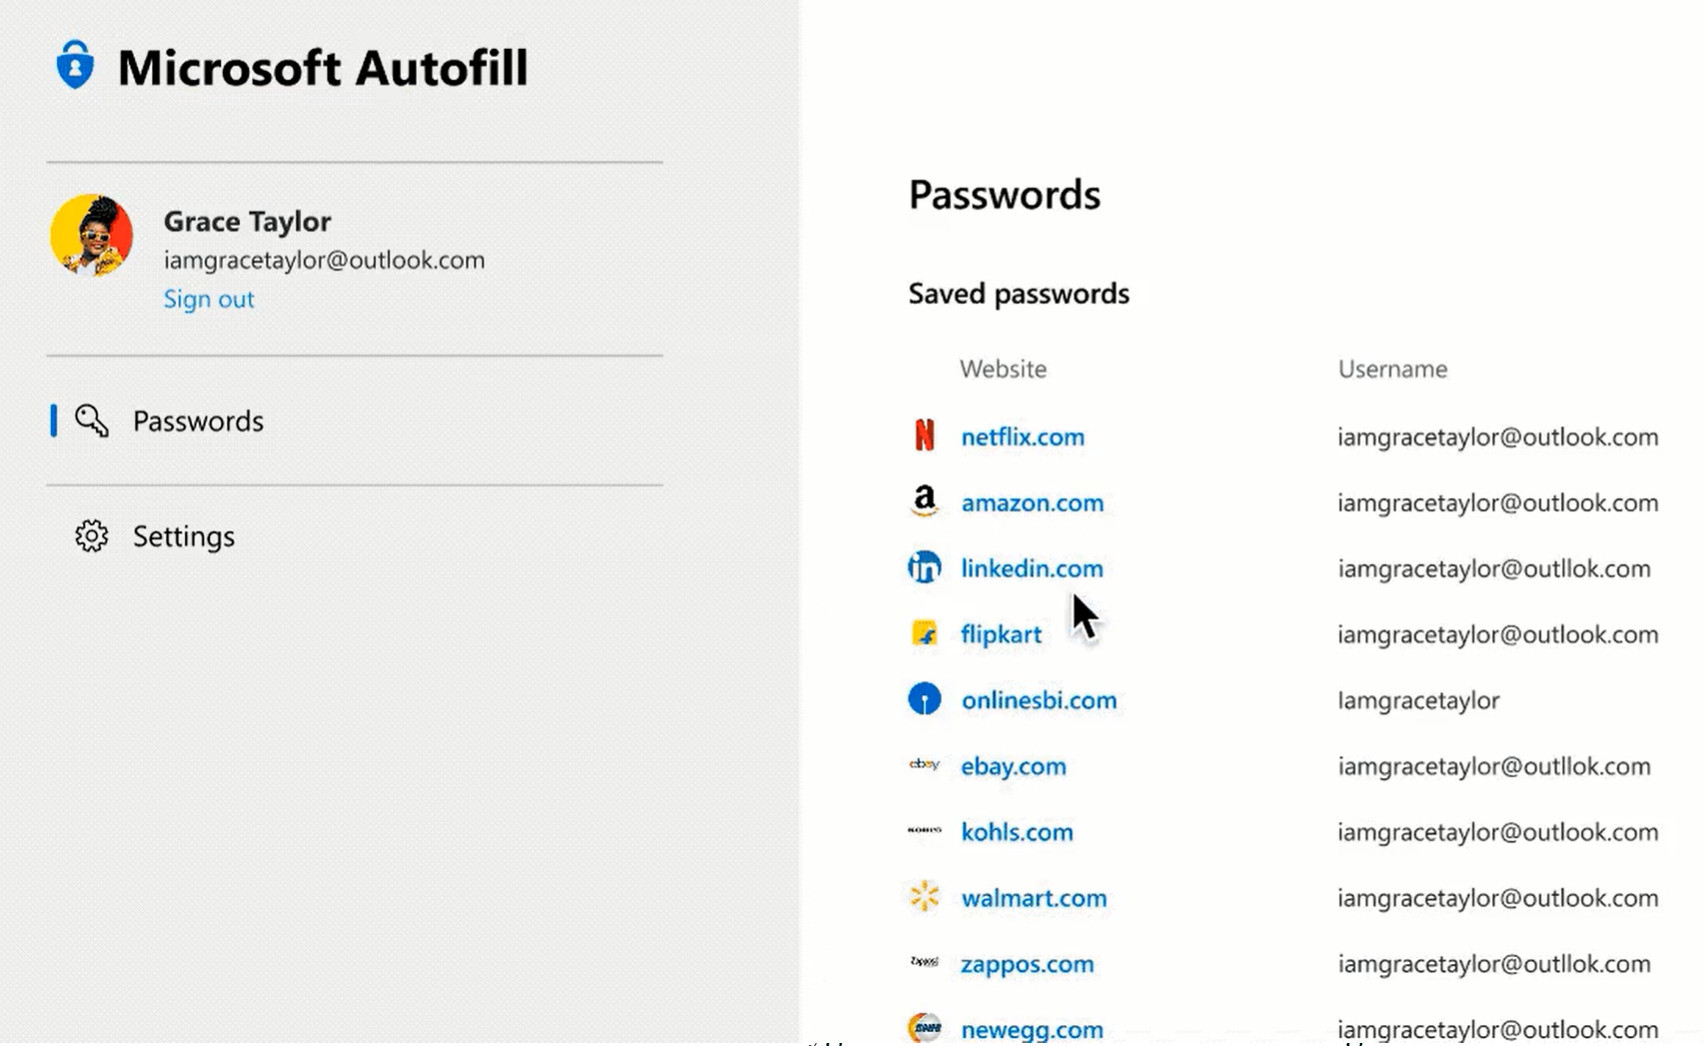Viewport: 1705px width, 1046px height.
Task: Click the Flipkart site icon
Action: [924, 634]
